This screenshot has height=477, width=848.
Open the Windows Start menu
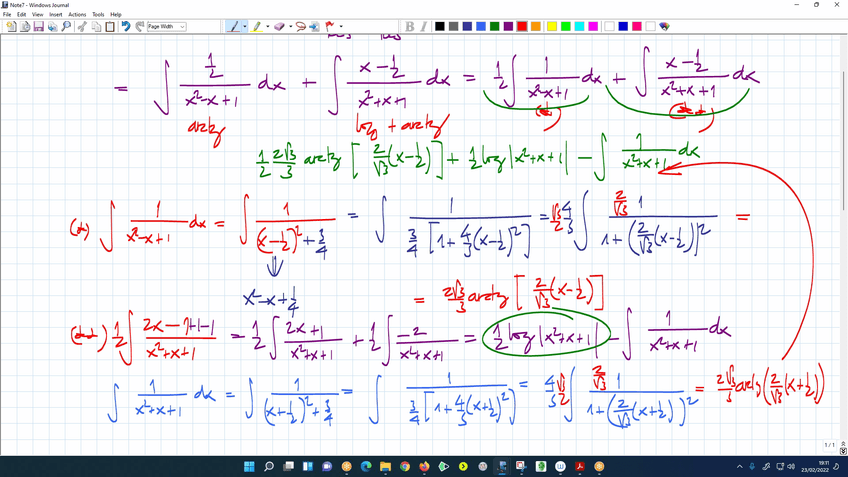point(249,467)
